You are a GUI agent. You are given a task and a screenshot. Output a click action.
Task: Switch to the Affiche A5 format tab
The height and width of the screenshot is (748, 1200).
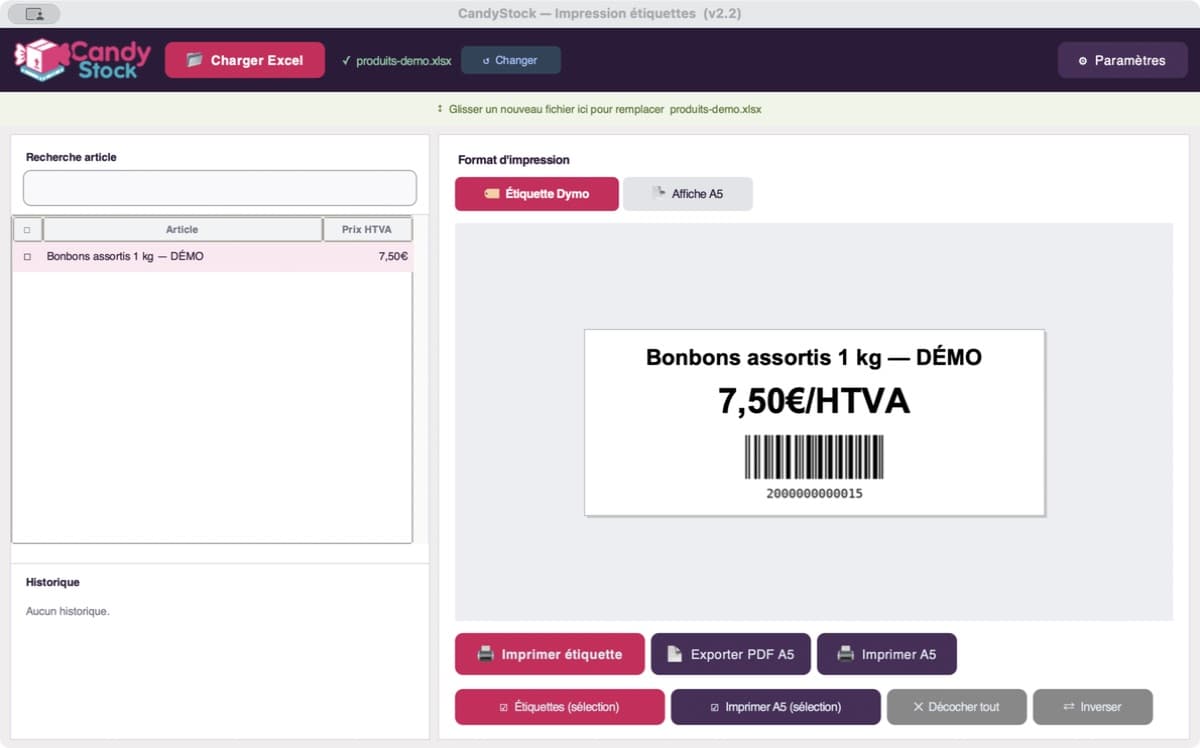pyautogui.click(x=688, y=194)
